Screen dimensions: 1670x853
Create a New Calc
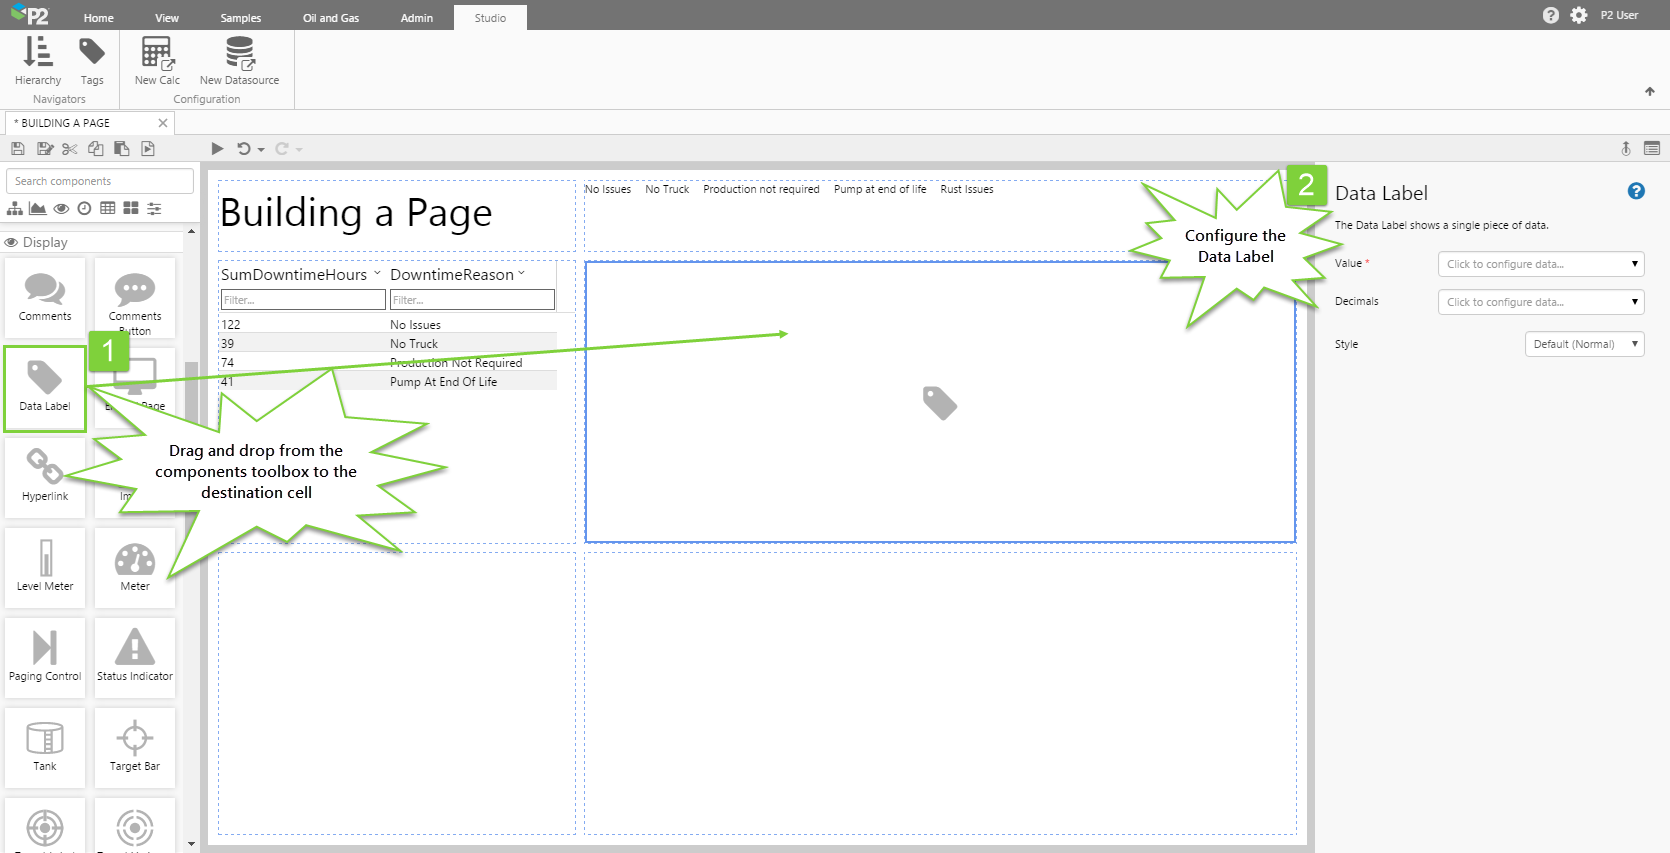157,61
